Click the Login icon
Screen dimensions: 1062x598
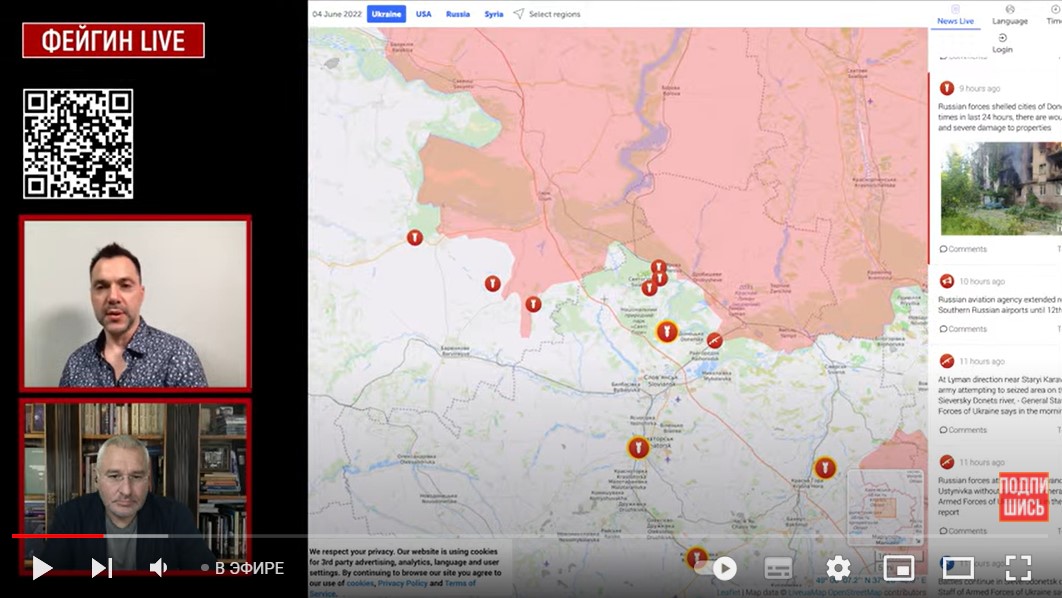click(x=1002, y=43)
